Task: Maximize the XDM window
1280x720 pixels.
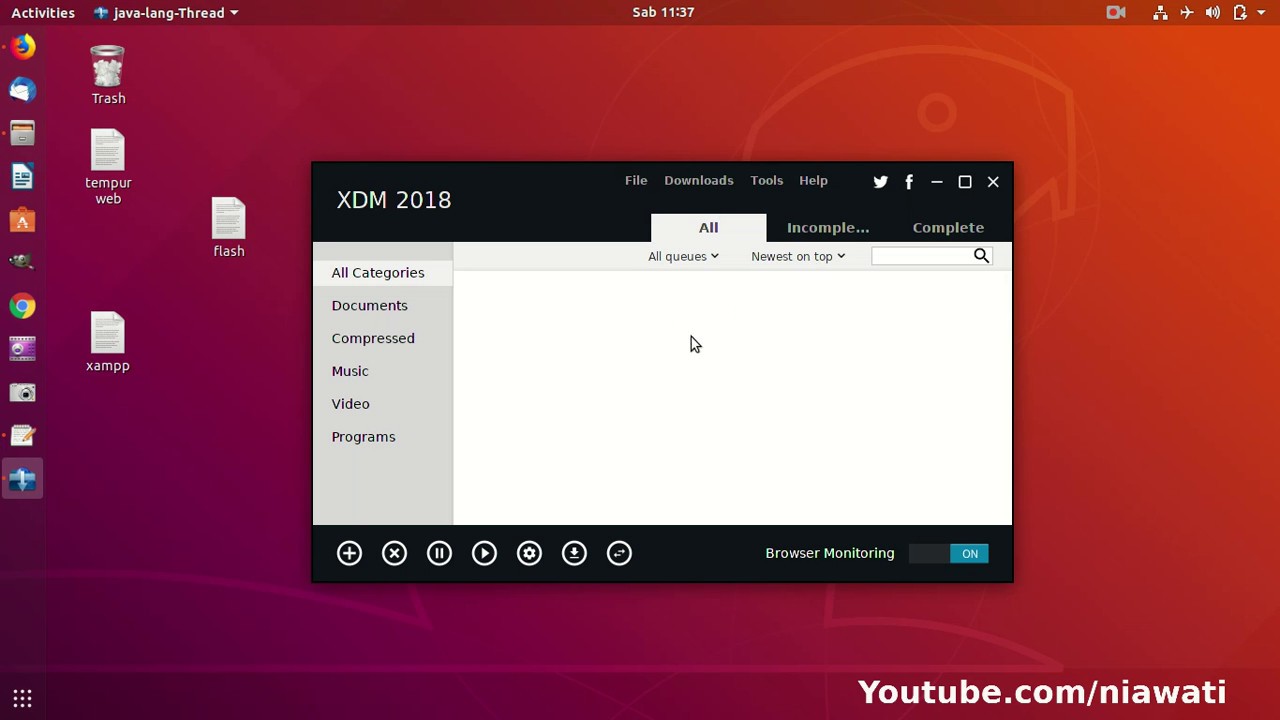Action: (x=965, y=182)
